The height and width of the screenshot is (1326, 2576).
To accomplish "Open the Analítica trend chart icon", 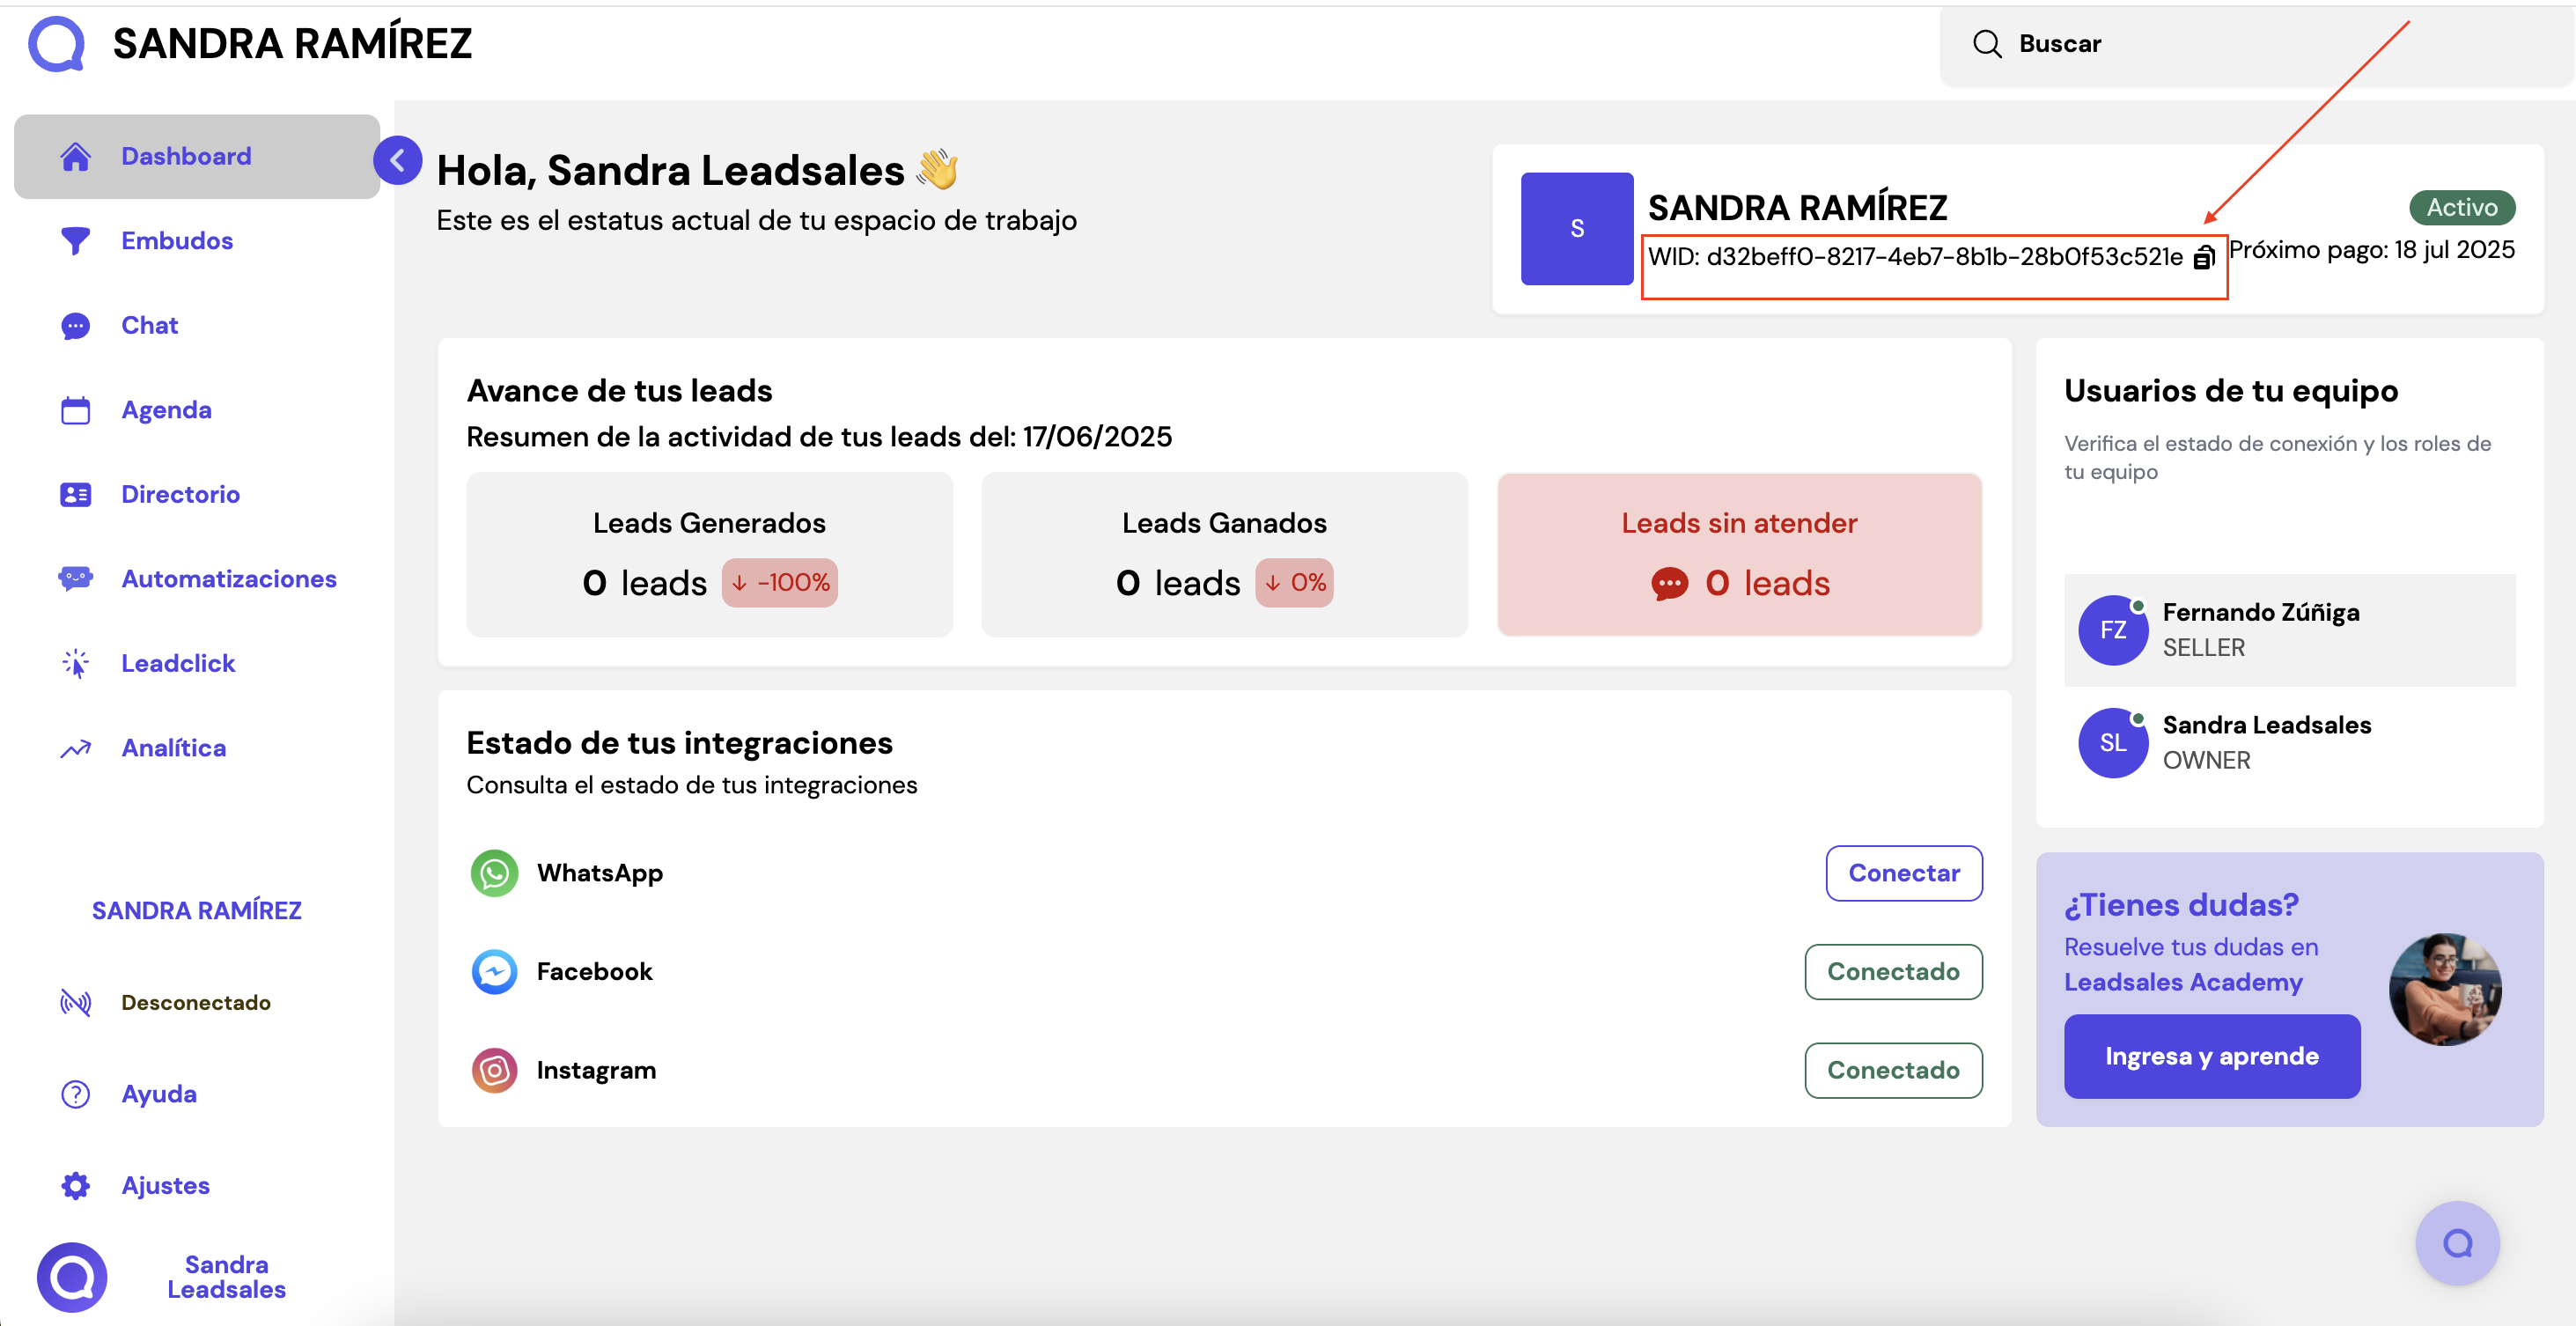I will point(75,748).
